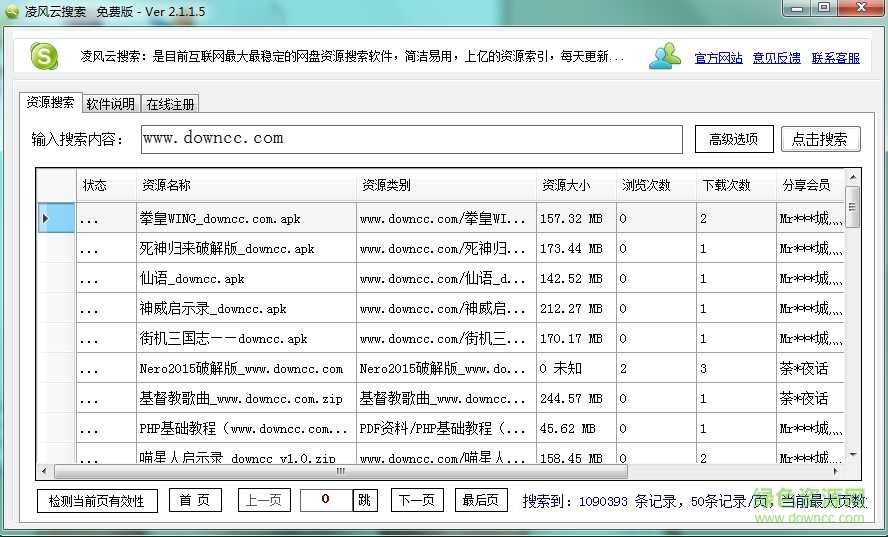Click the page number input box

pyautogui.click(x=327, y=500)
